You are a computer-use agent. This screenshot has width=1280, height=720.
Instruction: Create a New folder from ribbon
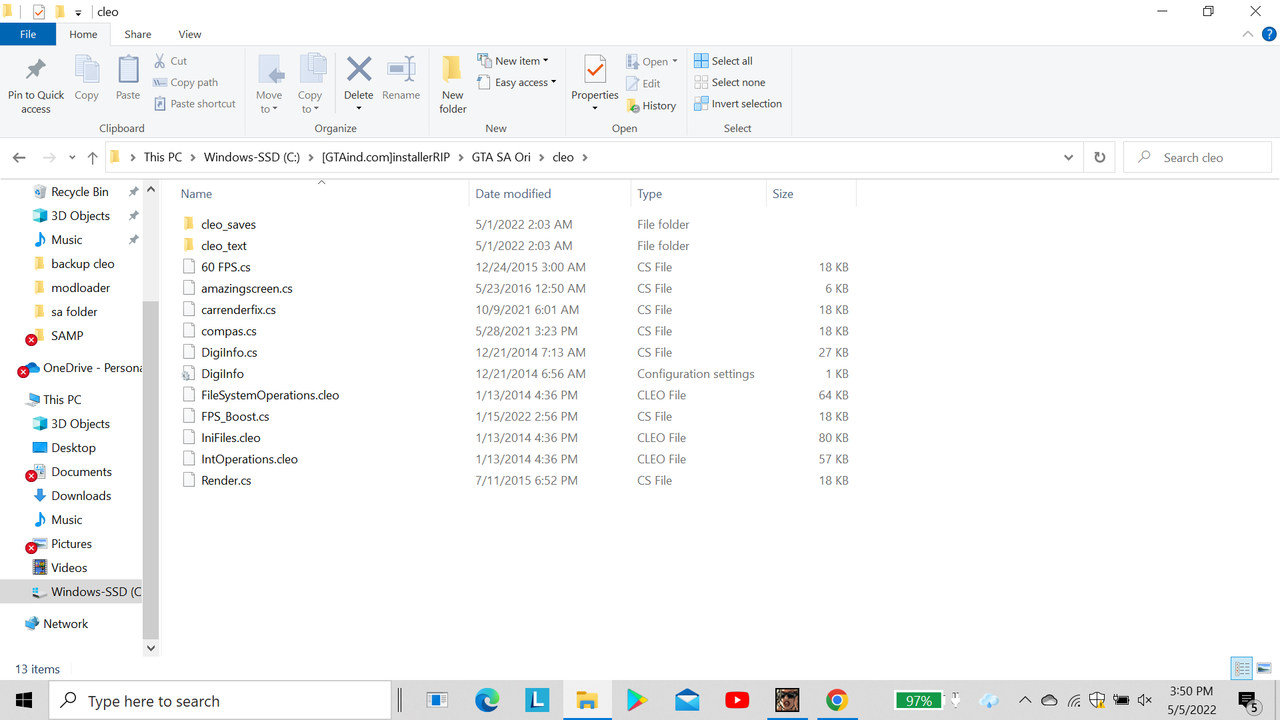pos(453,84)
